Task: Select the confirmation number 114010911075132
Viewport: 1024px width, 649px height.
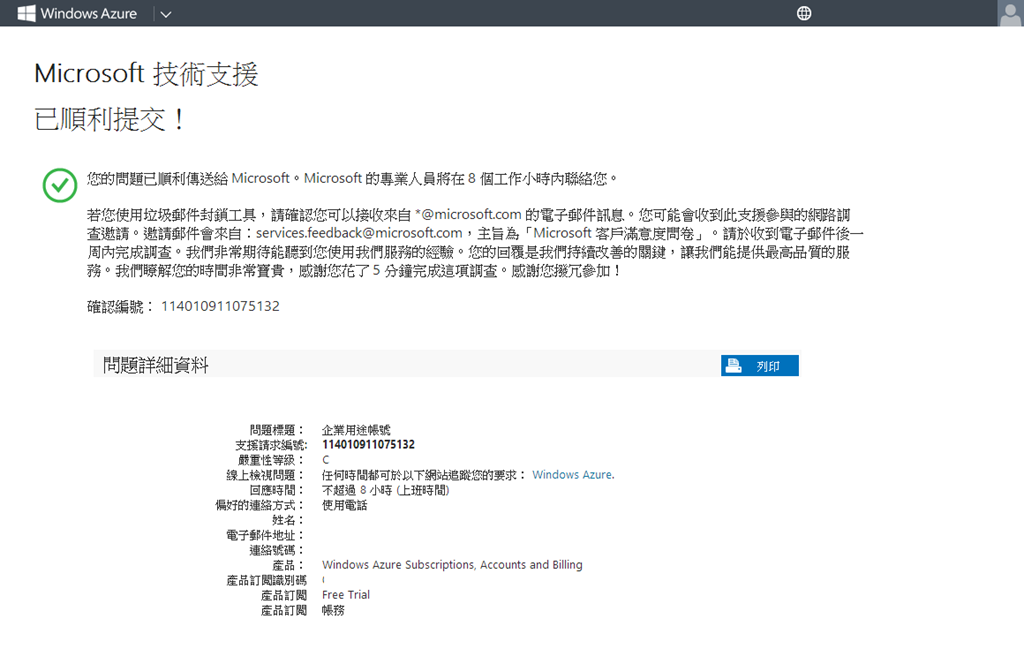Action: coord(220,306)
